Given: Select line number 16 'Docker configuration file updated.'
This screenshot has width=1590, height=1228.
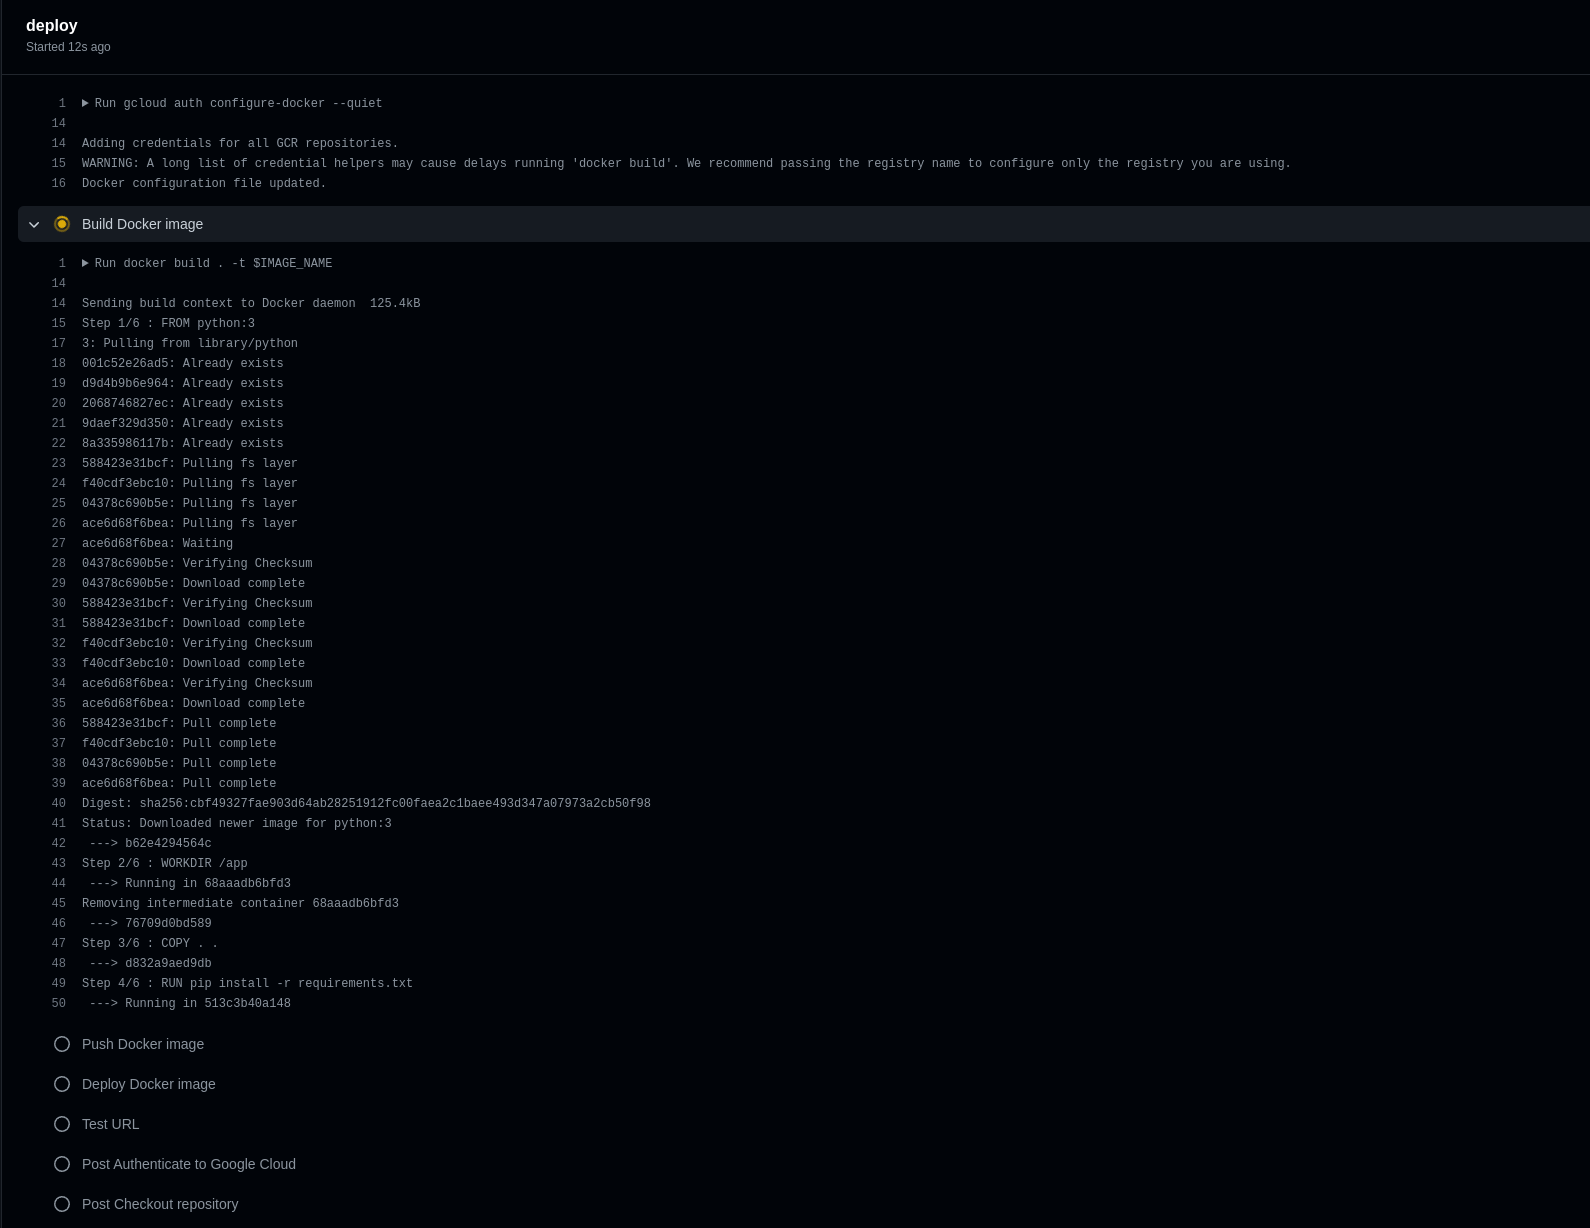Looking at the screenshot, I should [58, 183].
